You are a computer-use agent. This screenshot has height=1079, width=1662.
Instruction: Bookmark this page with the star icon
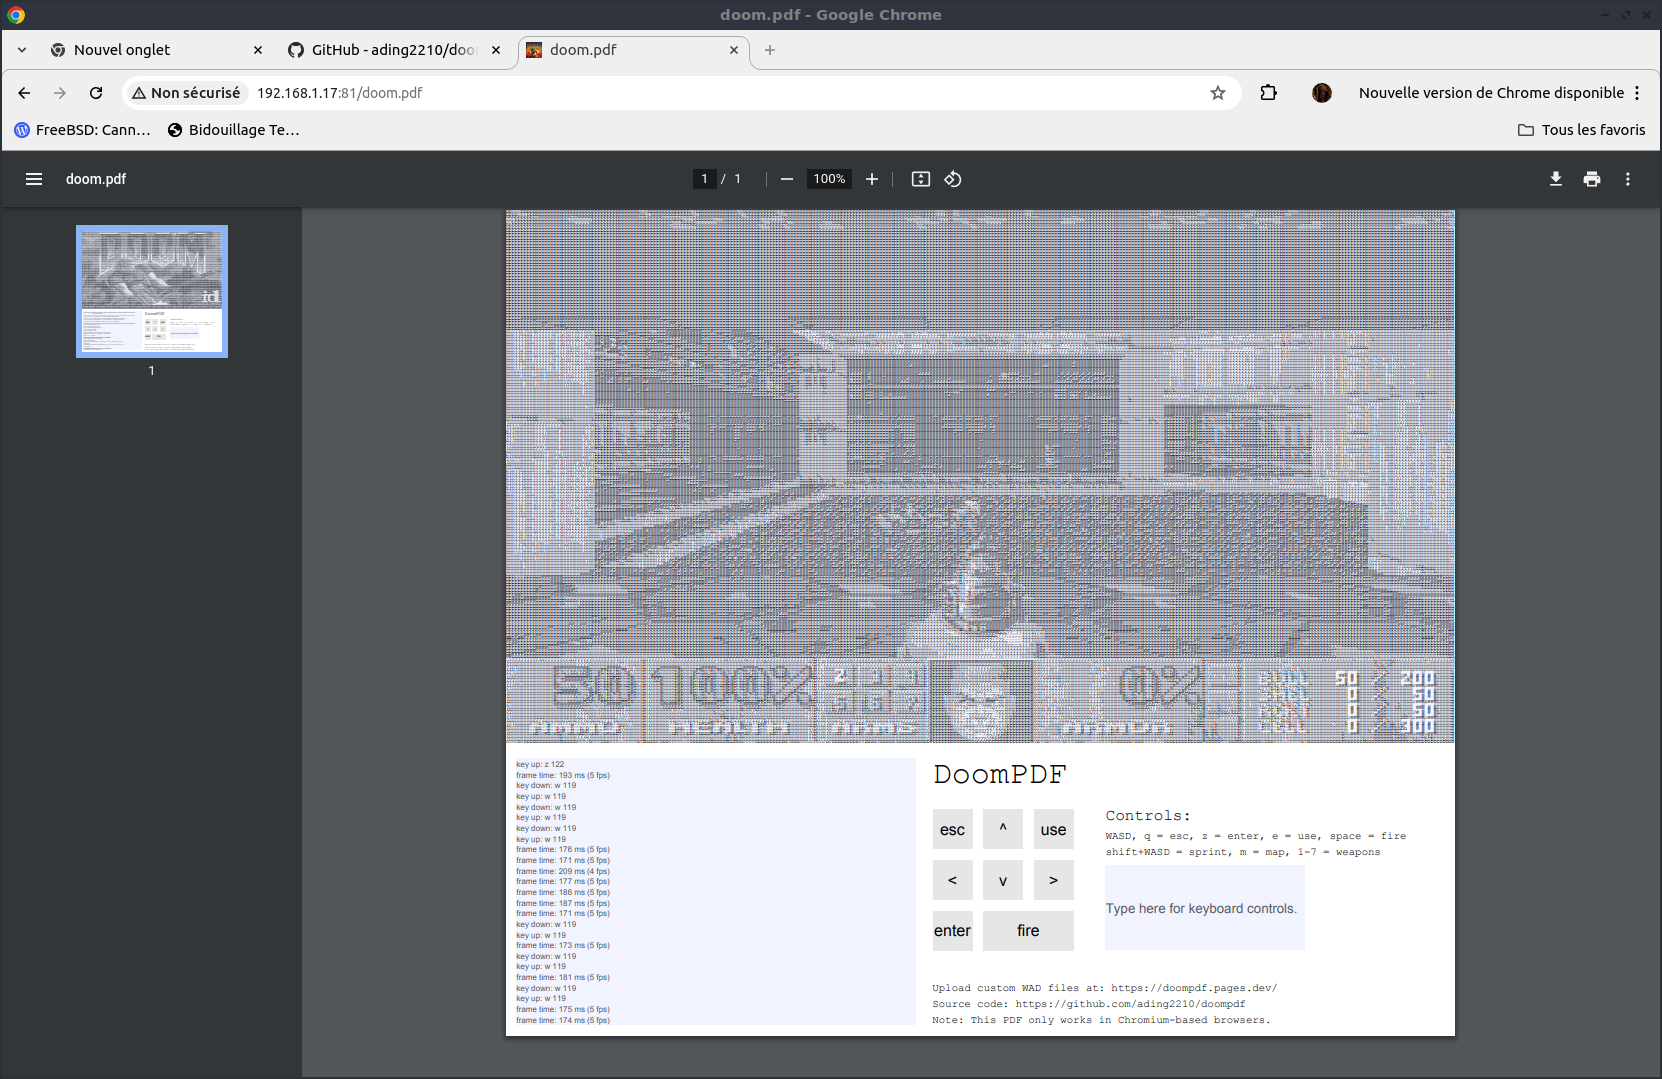point(1218,93)
